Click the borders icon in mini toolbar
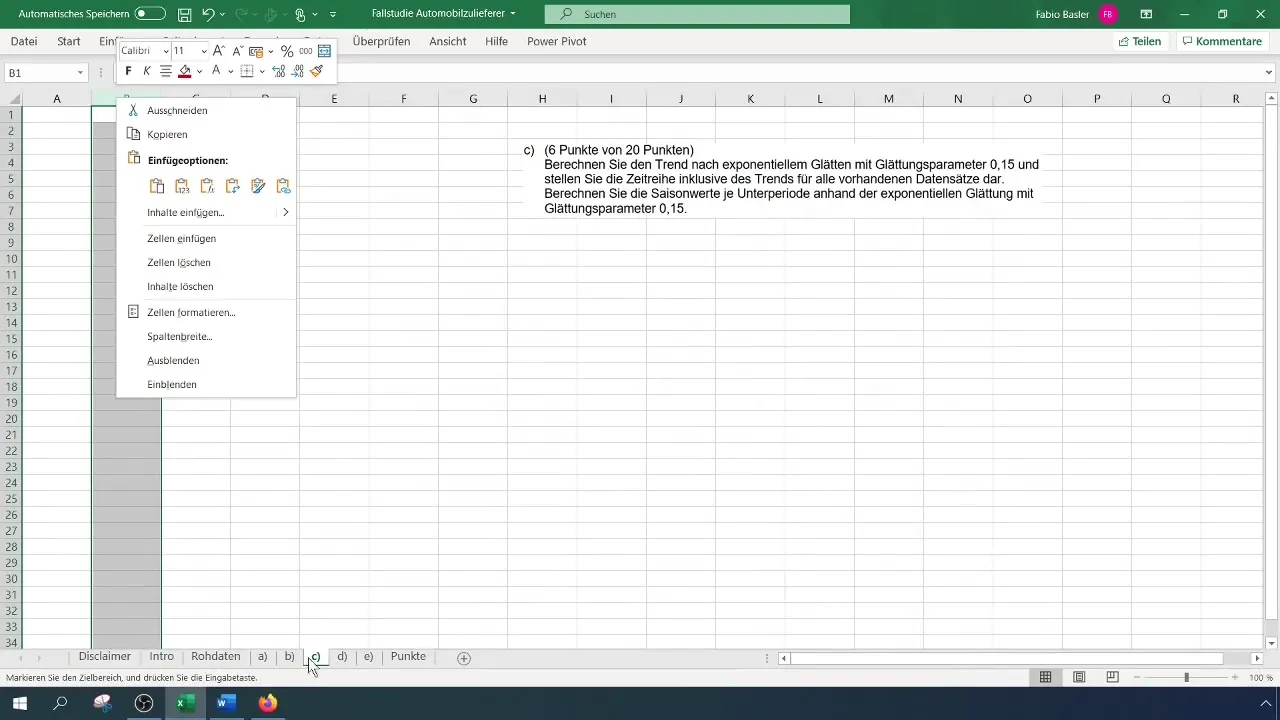The image size is (1280, 720). [247, 71]
